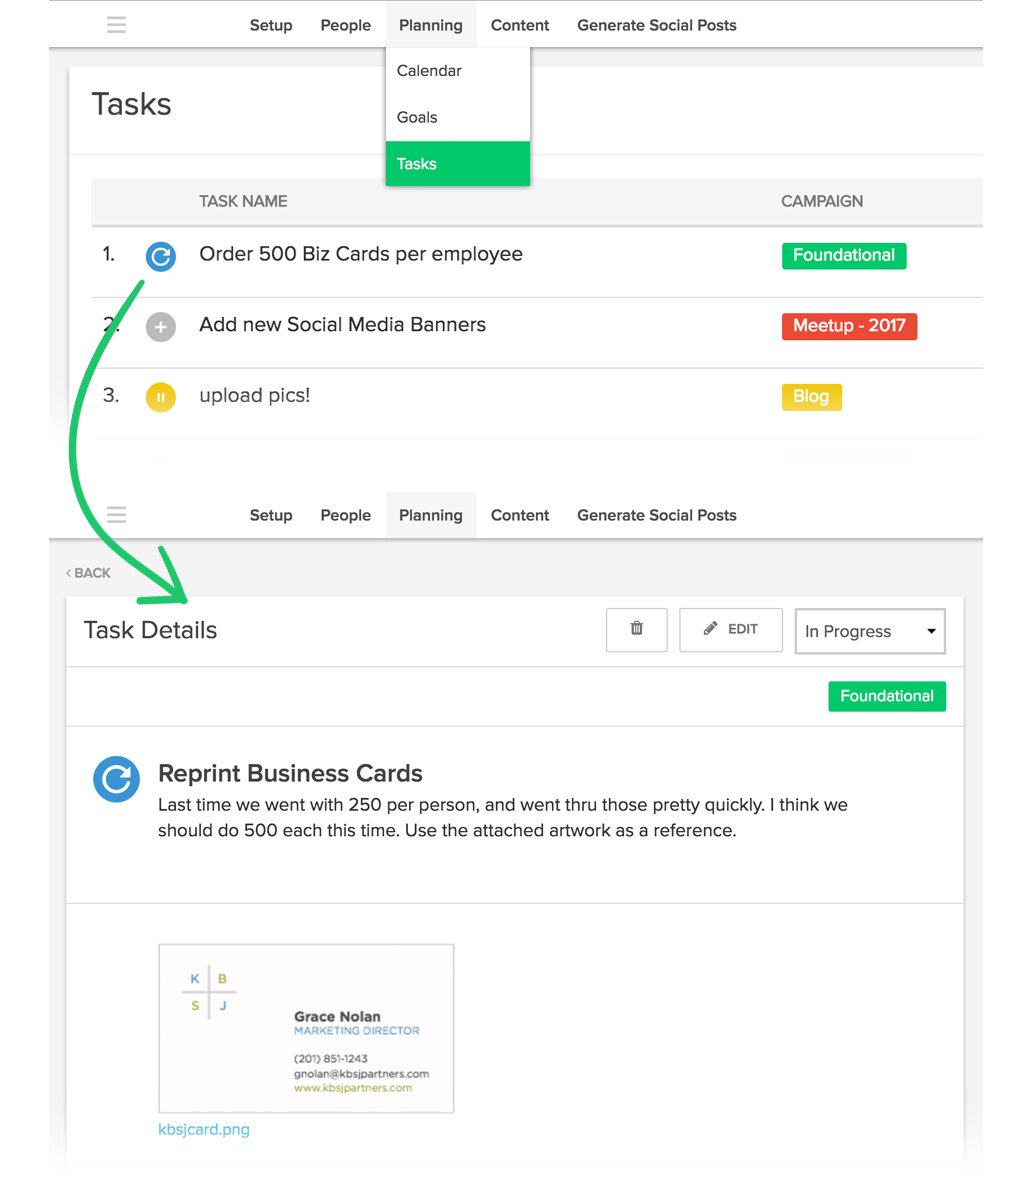Screen dimensions: 1033x1188
Task: Click the Foundational tag in Task Details
Action: click(887, 696)
